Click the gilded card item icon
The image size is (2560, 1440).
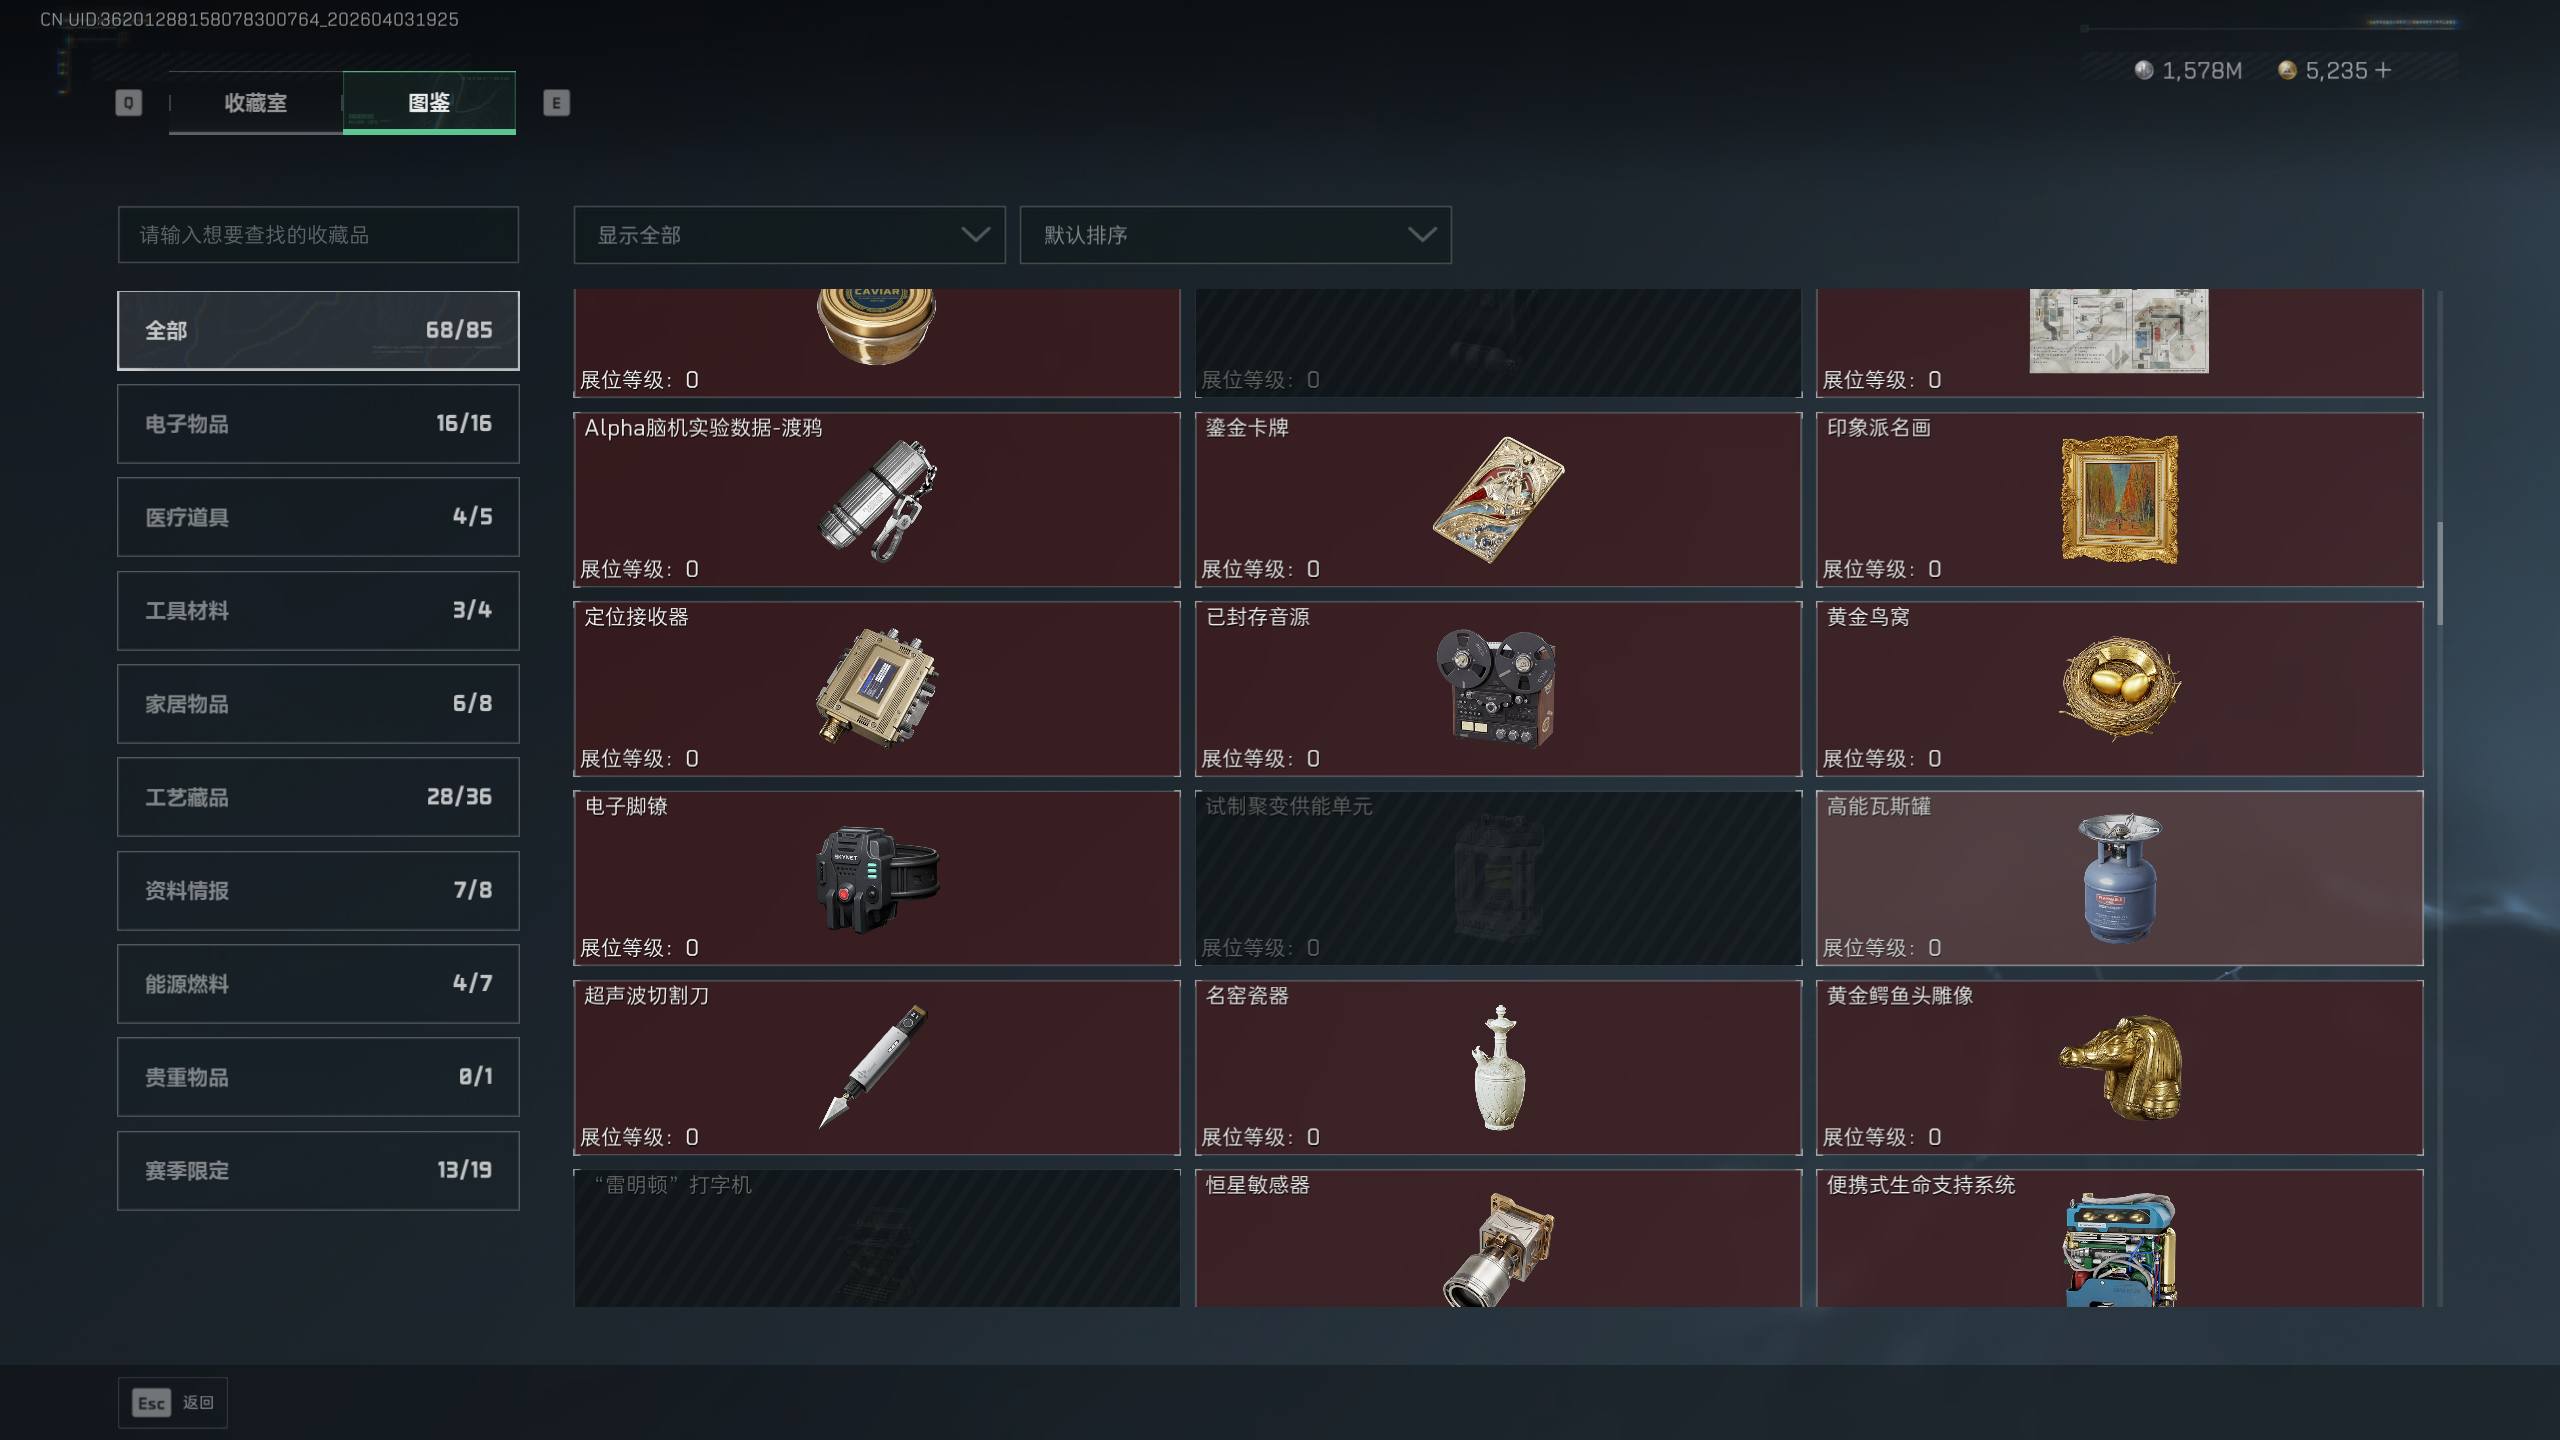1498,499
